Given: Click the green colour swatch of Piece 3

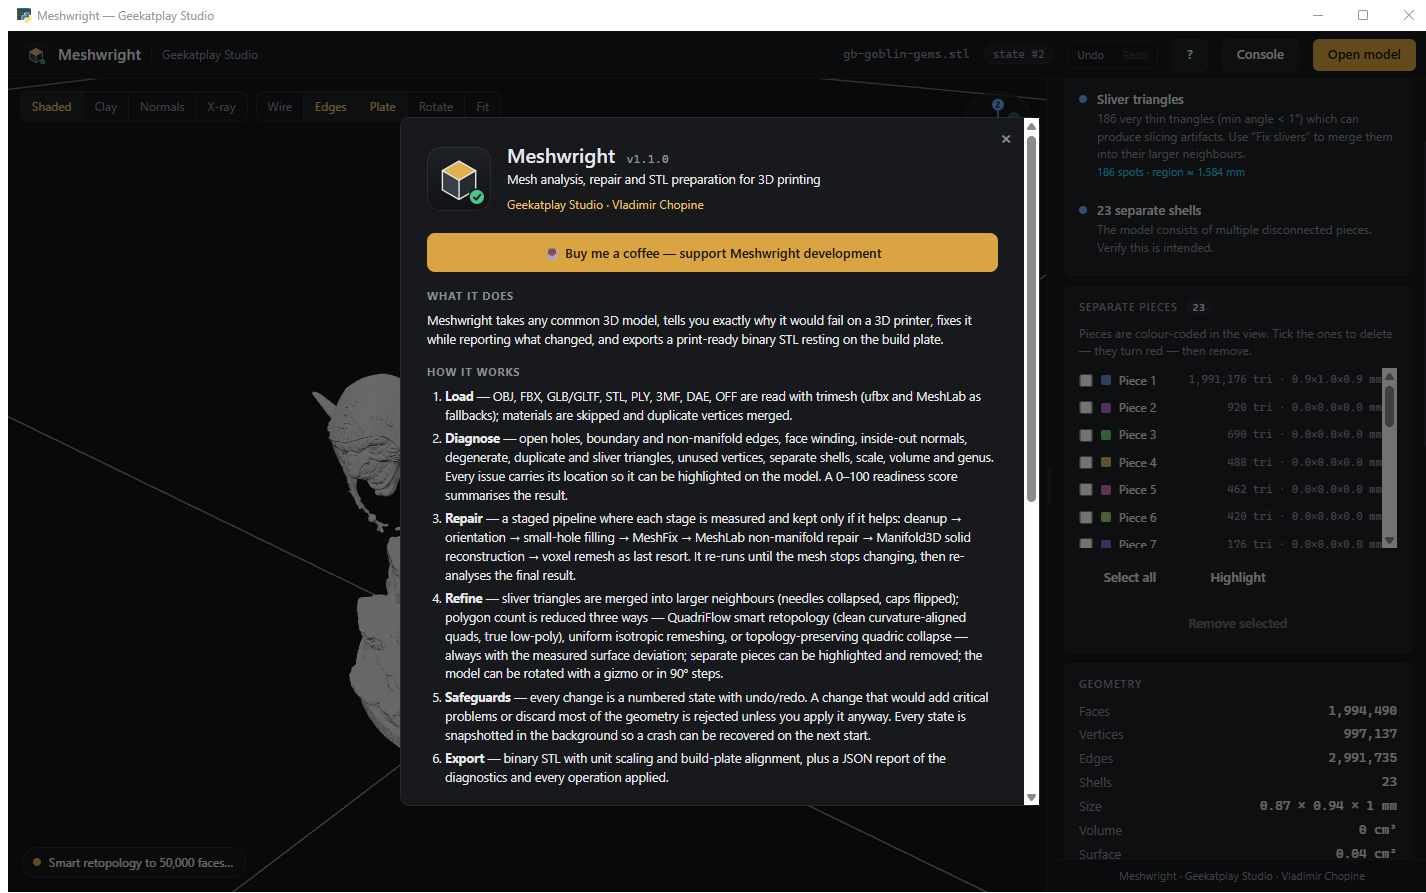Looking at the screenshot, I should point(1106,435).
